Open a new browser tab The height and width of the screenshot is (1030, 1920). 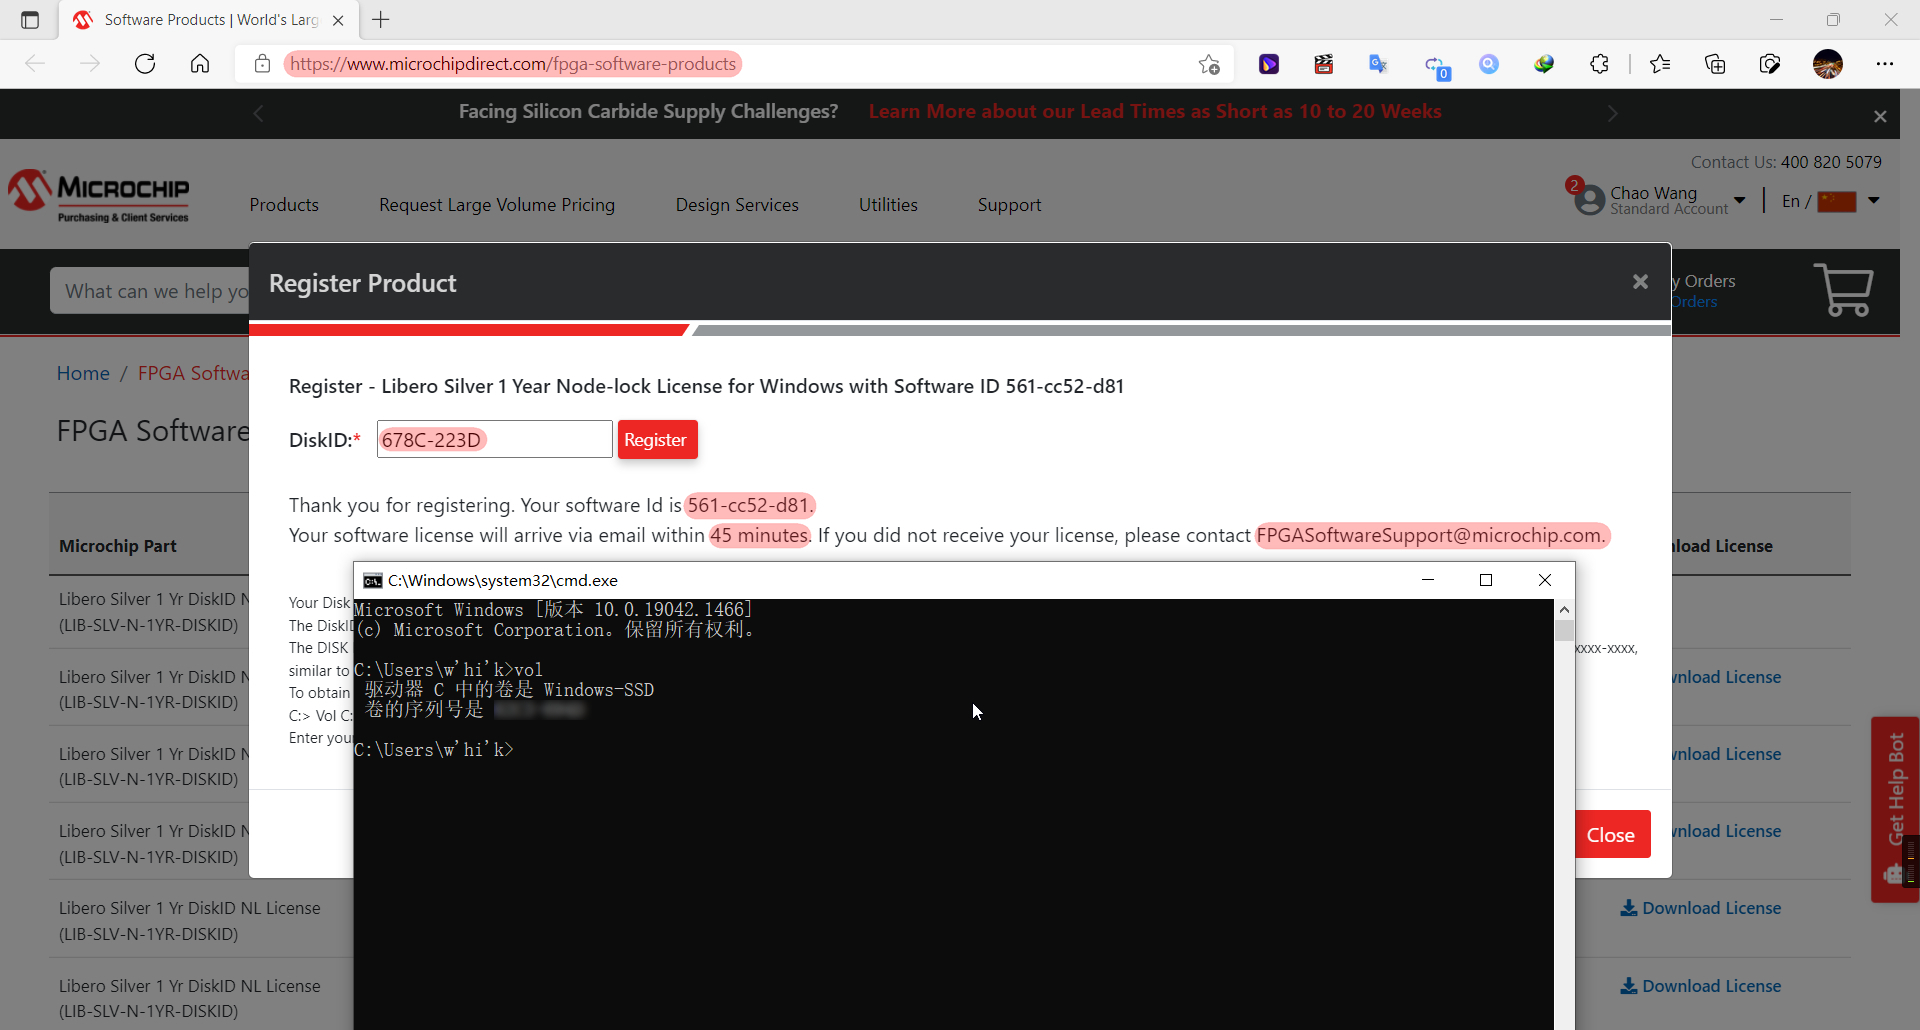[381, 19]
